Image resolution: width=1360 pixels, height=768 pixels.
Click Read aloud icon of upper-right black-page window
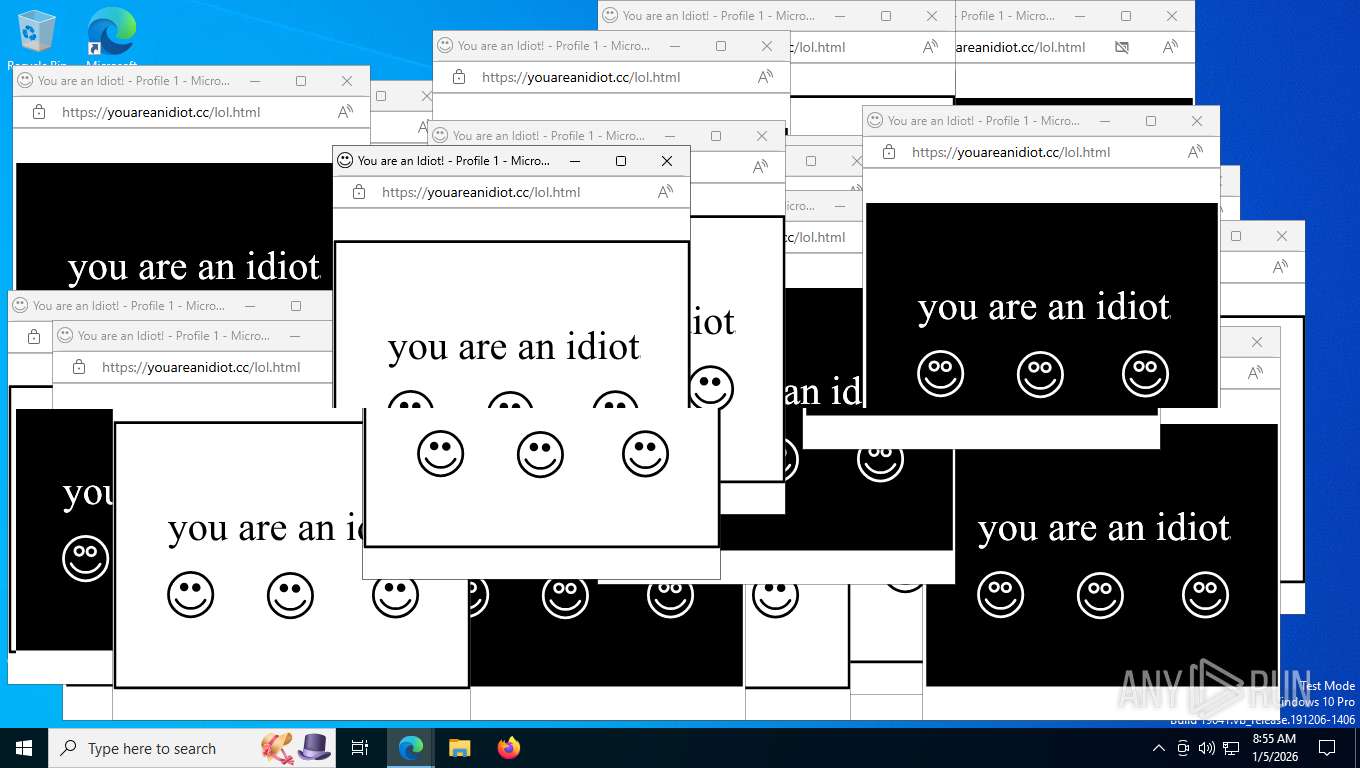tap(1196, 152)
